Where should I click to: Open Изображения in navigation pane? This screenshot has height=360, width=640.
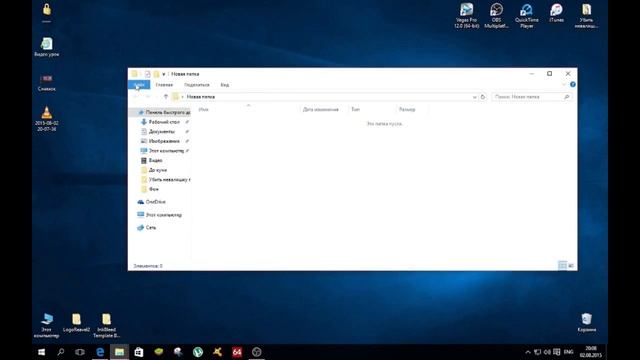click(x=164, y=141)
